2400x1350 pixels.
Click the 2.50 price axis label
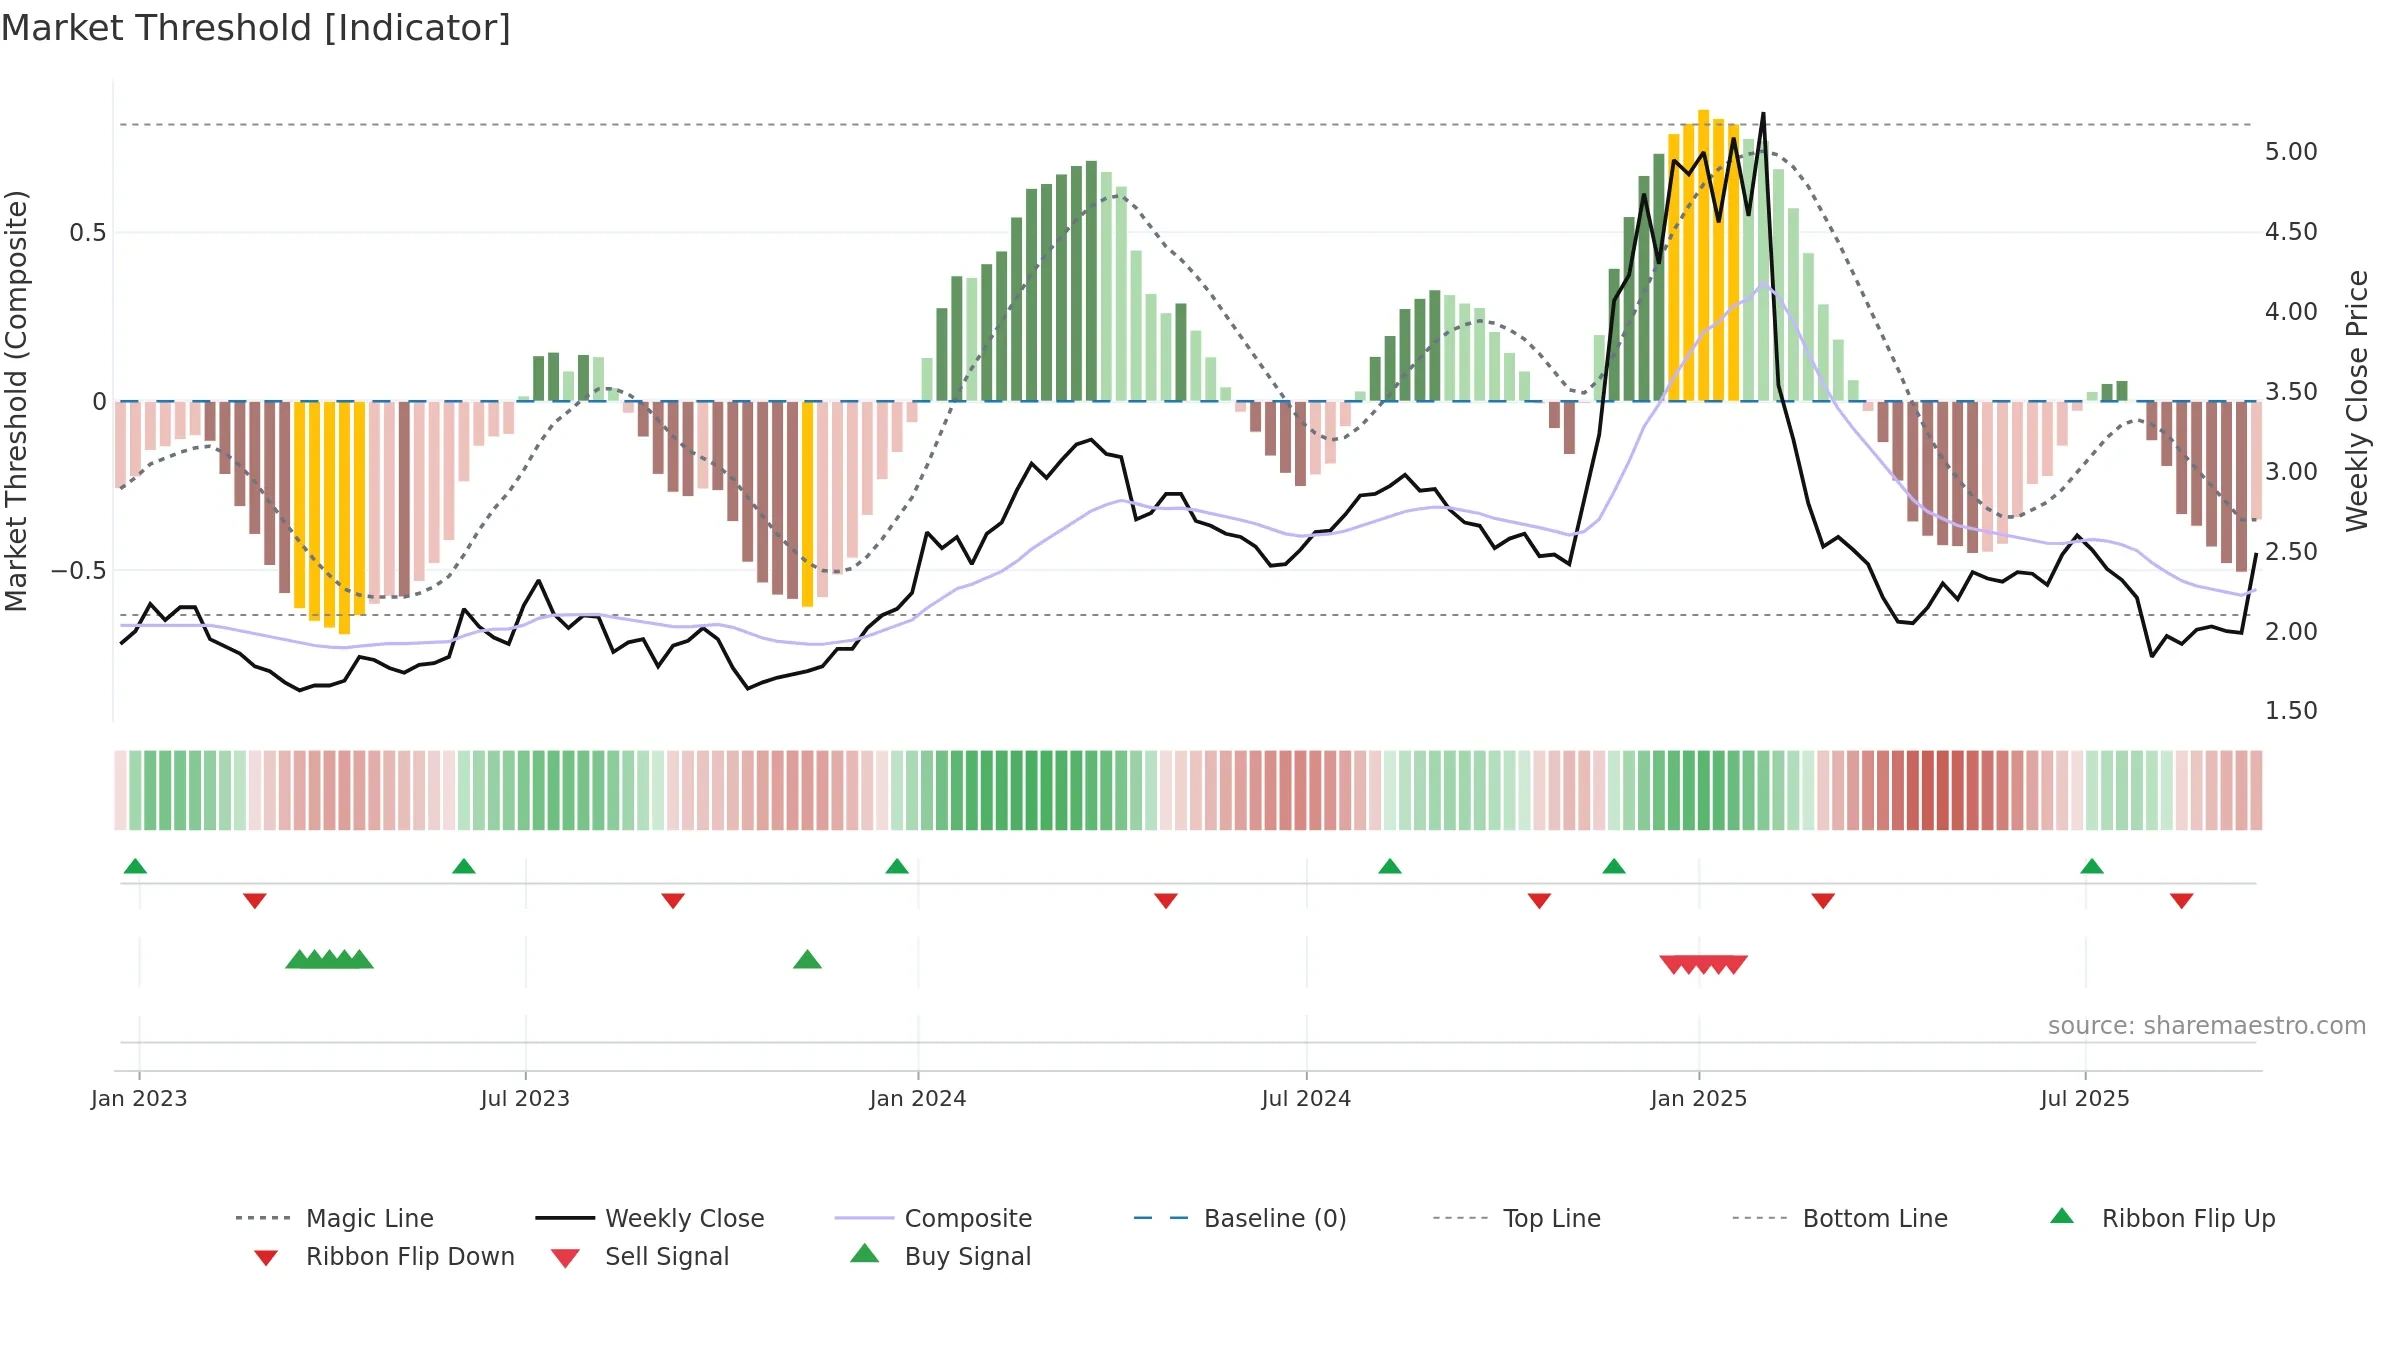coord(2291,551)
